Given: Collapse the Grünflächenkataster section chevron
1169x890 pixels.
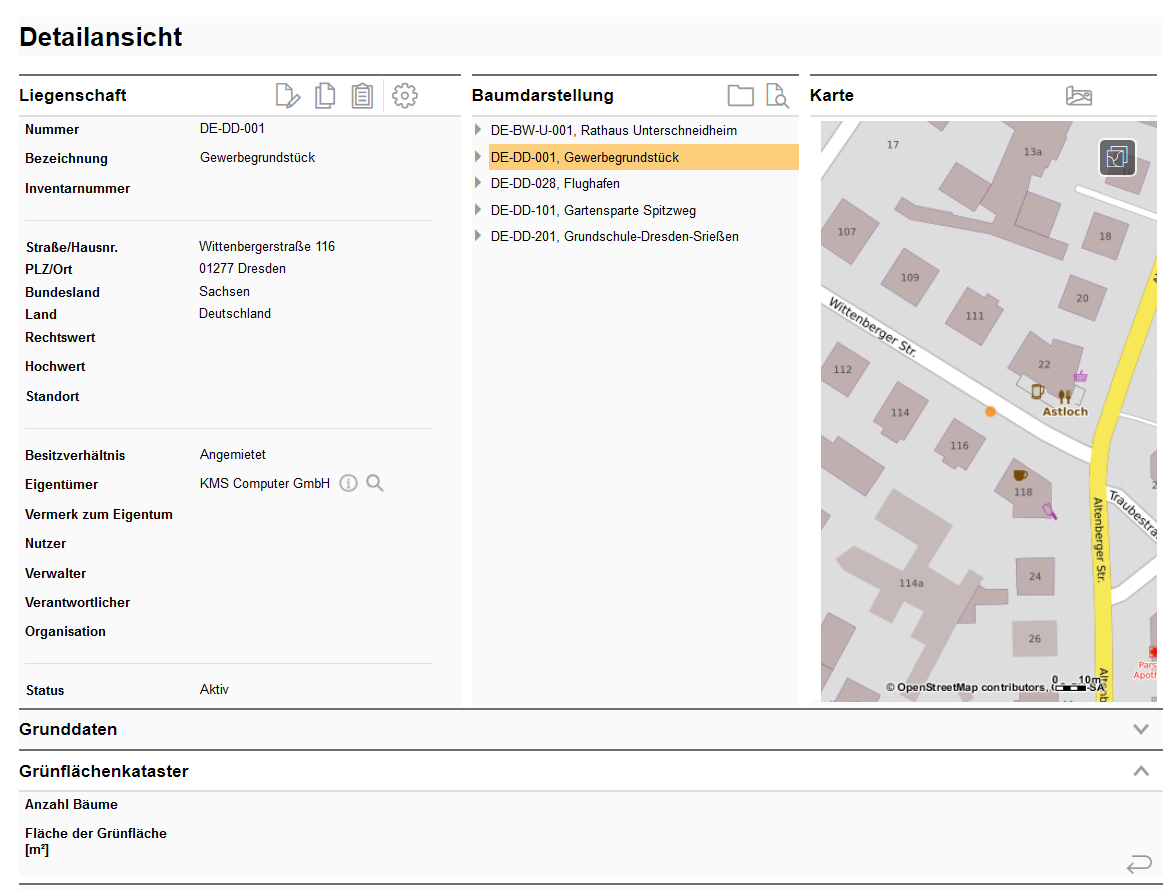Looking at the screenshot, I should click(x=1141, y=771).
